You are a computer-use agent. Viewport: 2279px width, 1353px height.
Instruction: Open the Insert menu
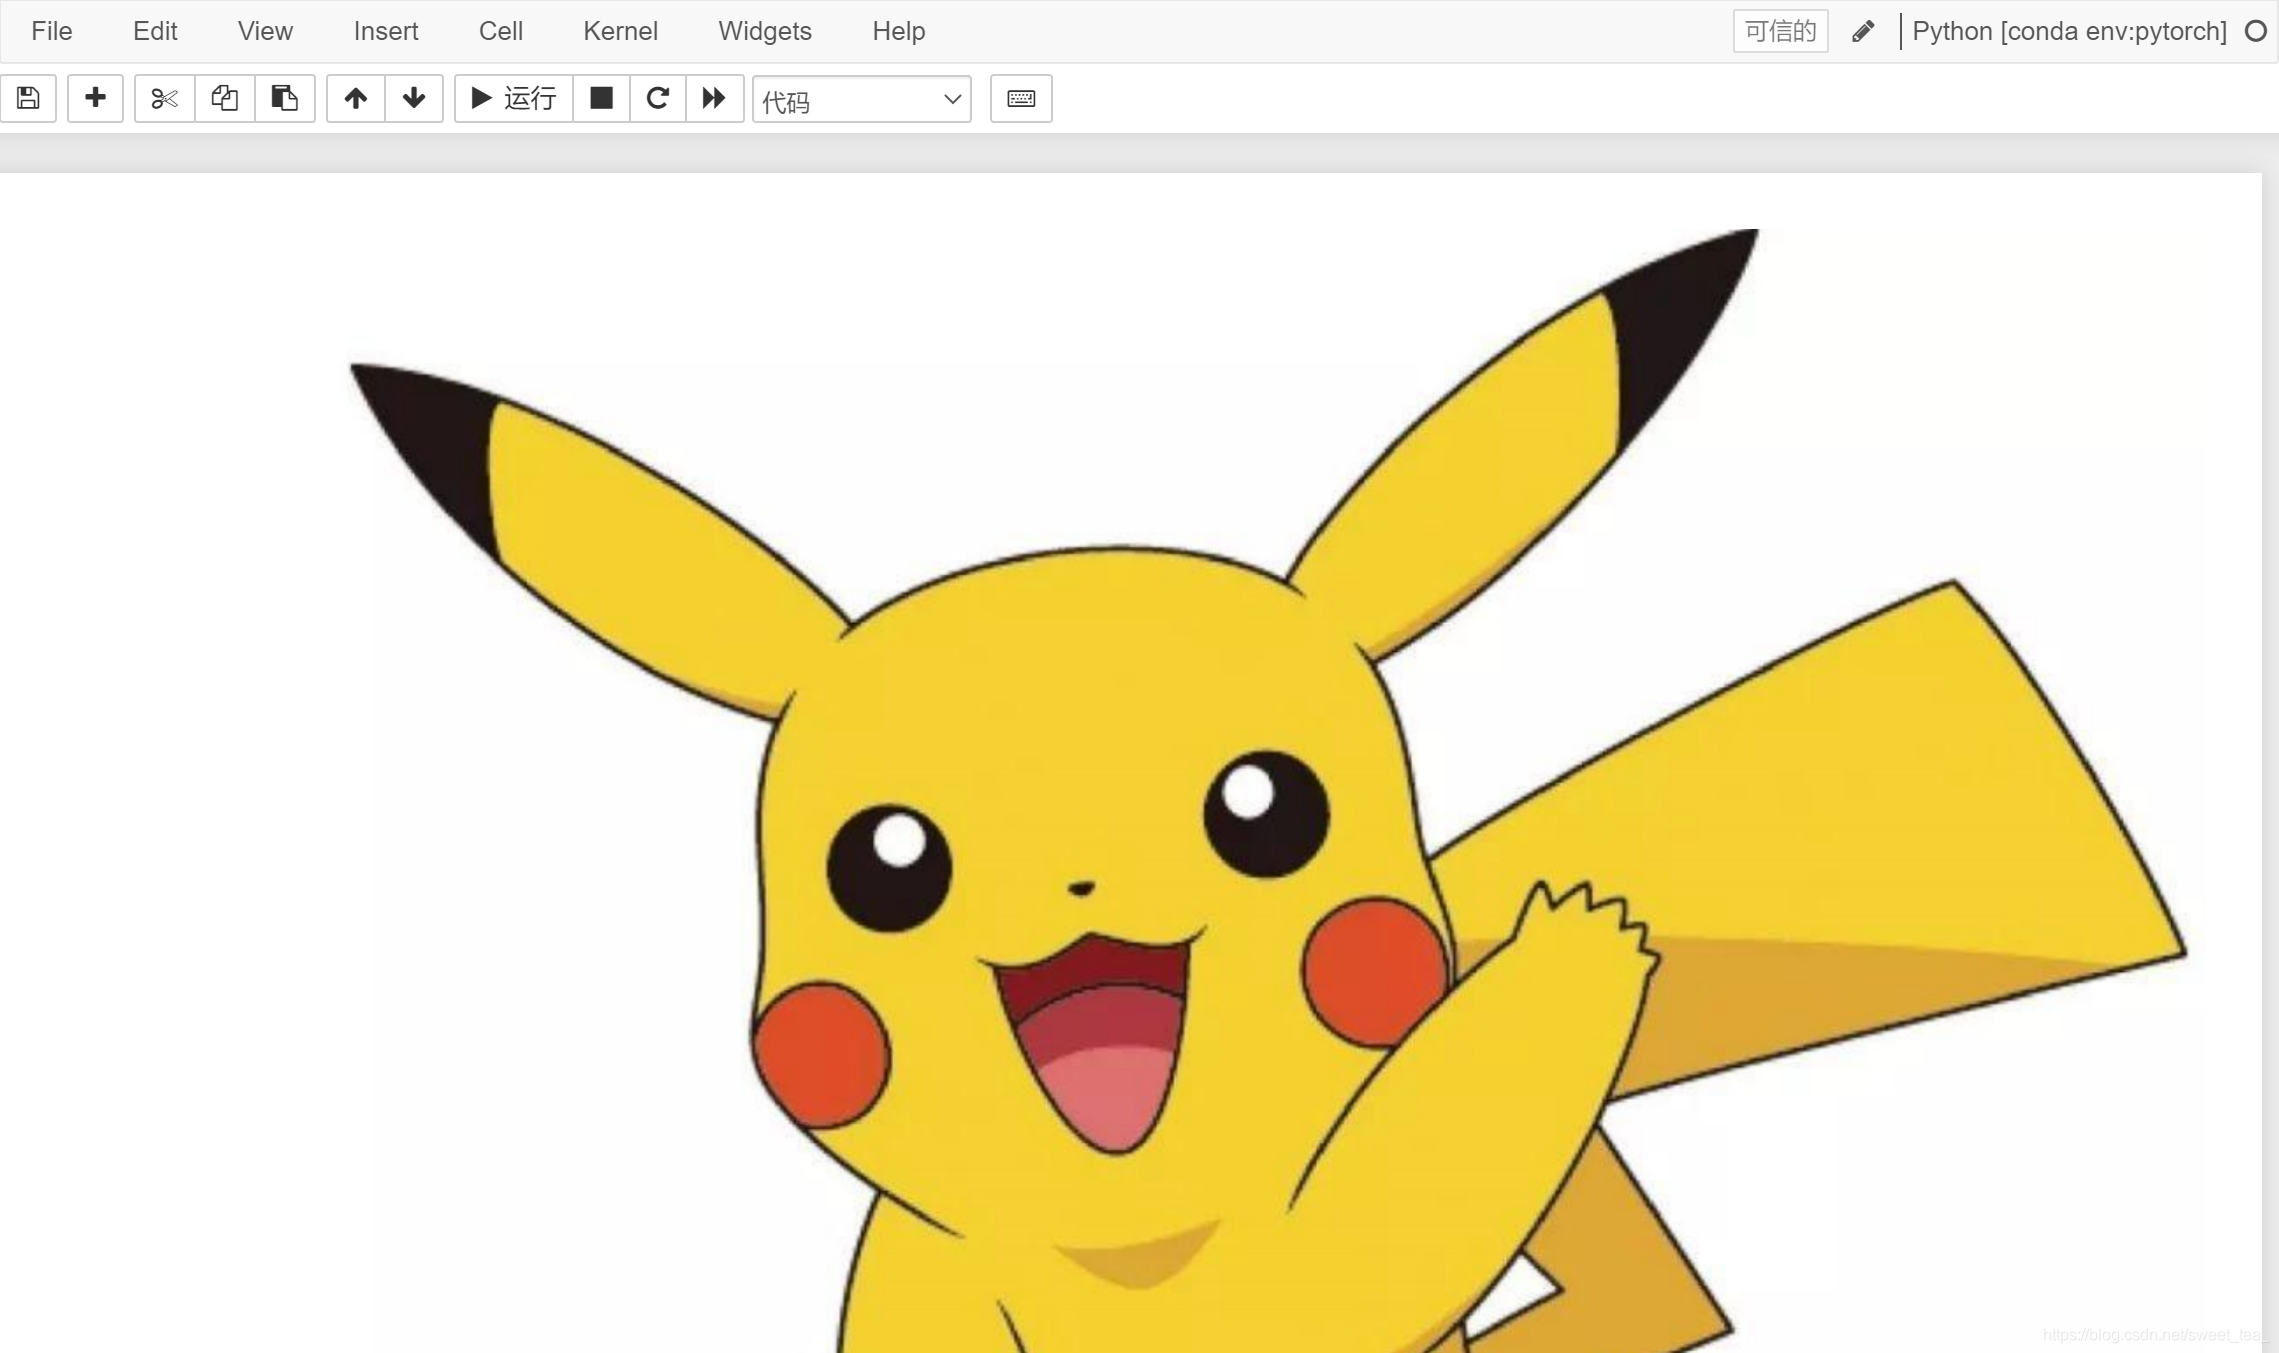click(x=386, y=31)
